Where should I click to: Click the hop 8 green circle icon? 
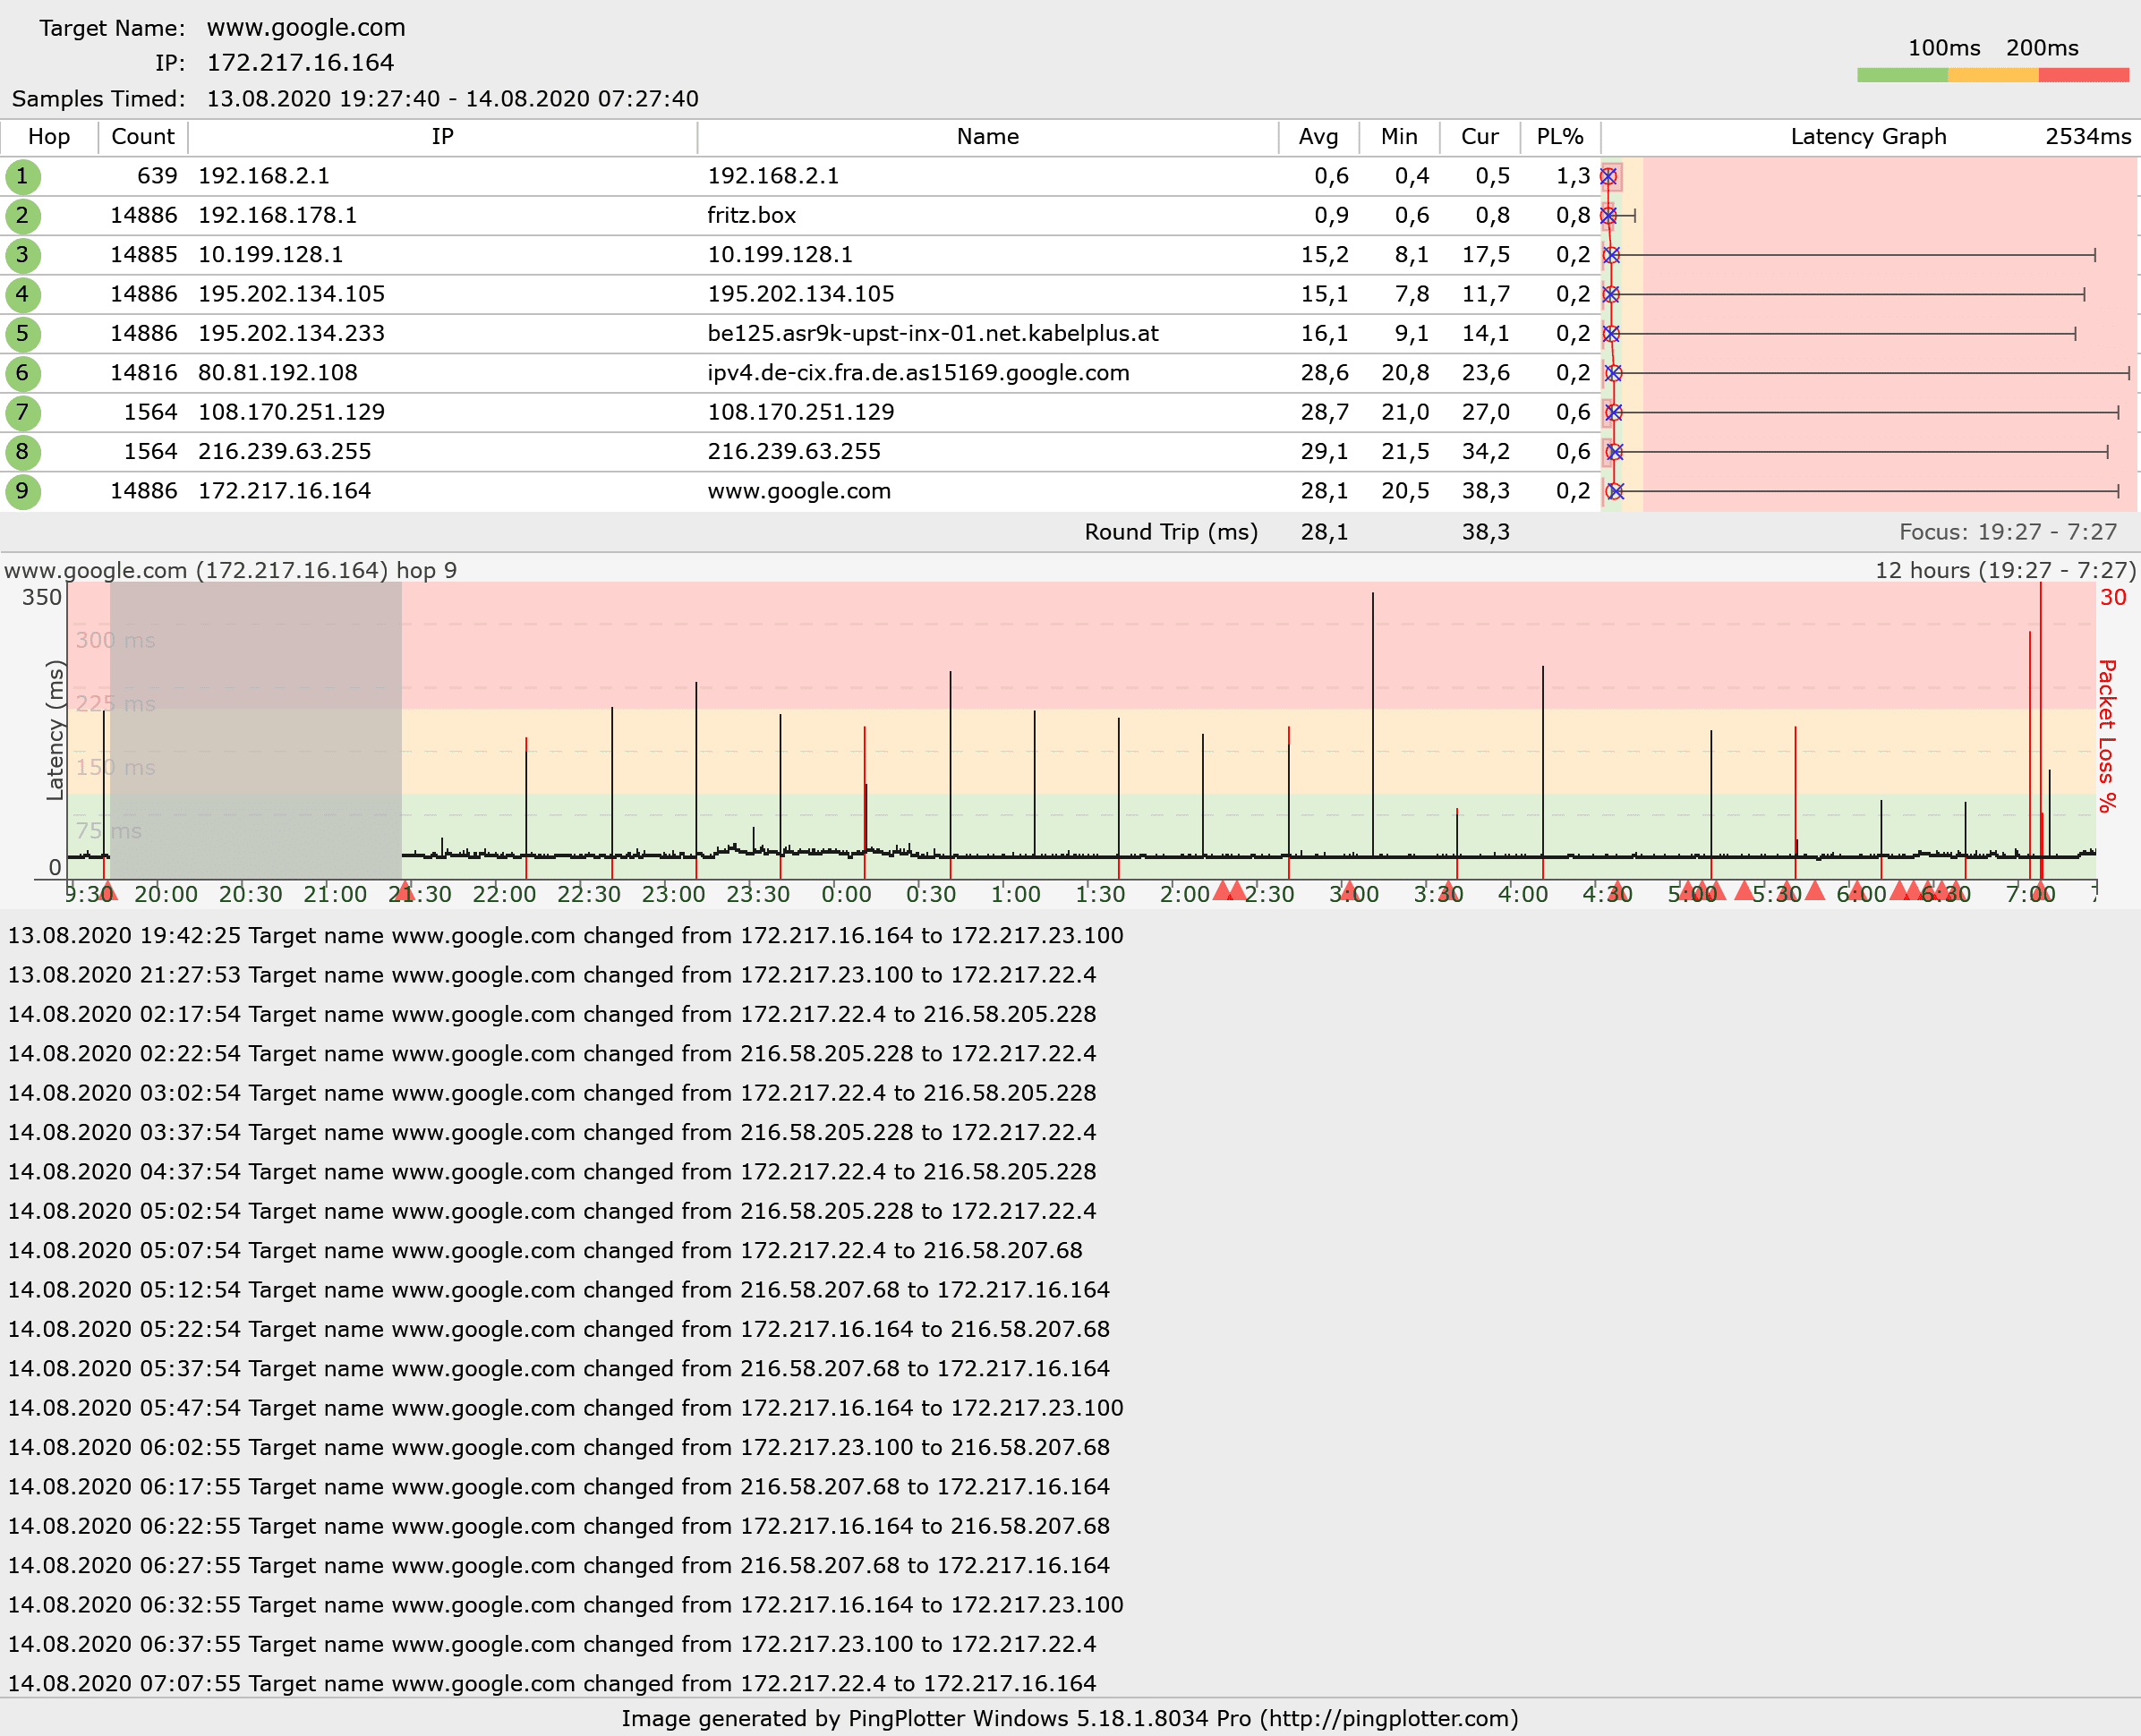(22, 452)
